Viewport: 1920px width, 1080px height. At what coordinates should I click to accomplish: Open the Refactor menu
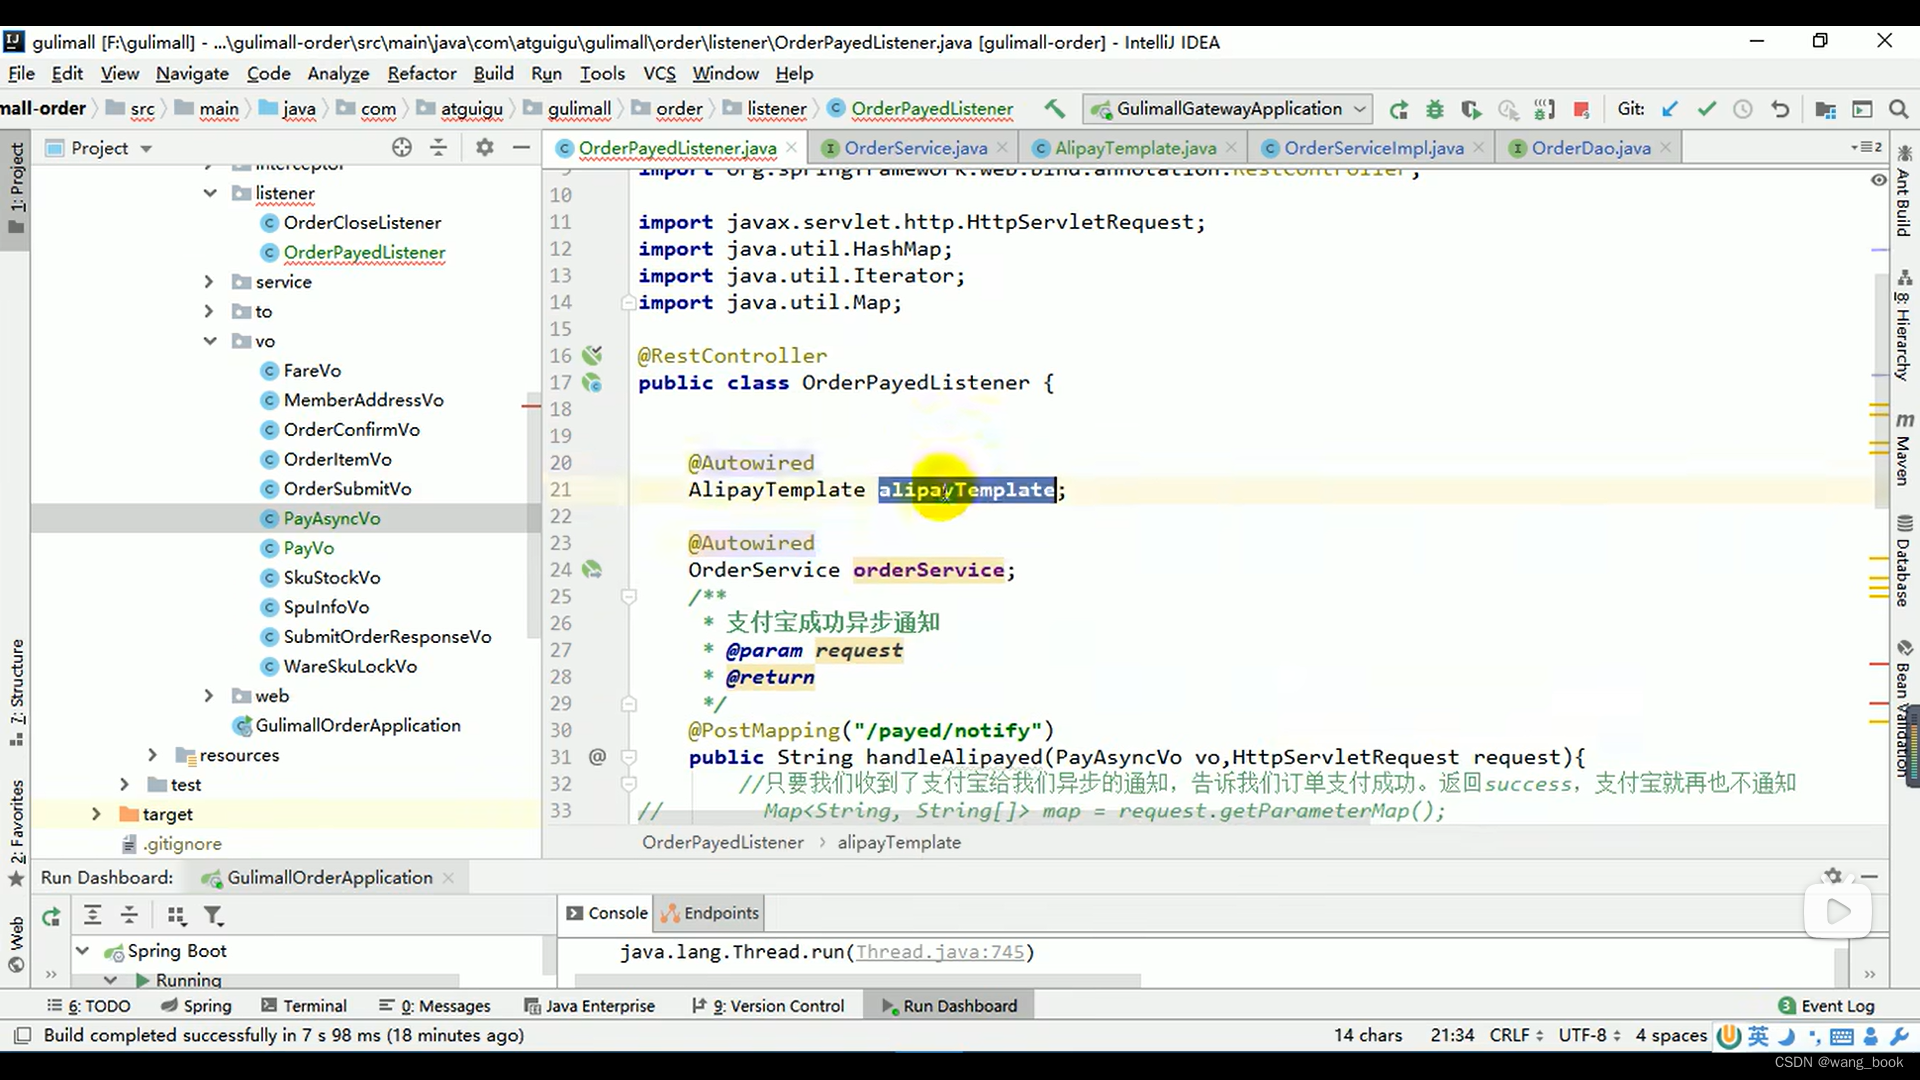point(422,73)
